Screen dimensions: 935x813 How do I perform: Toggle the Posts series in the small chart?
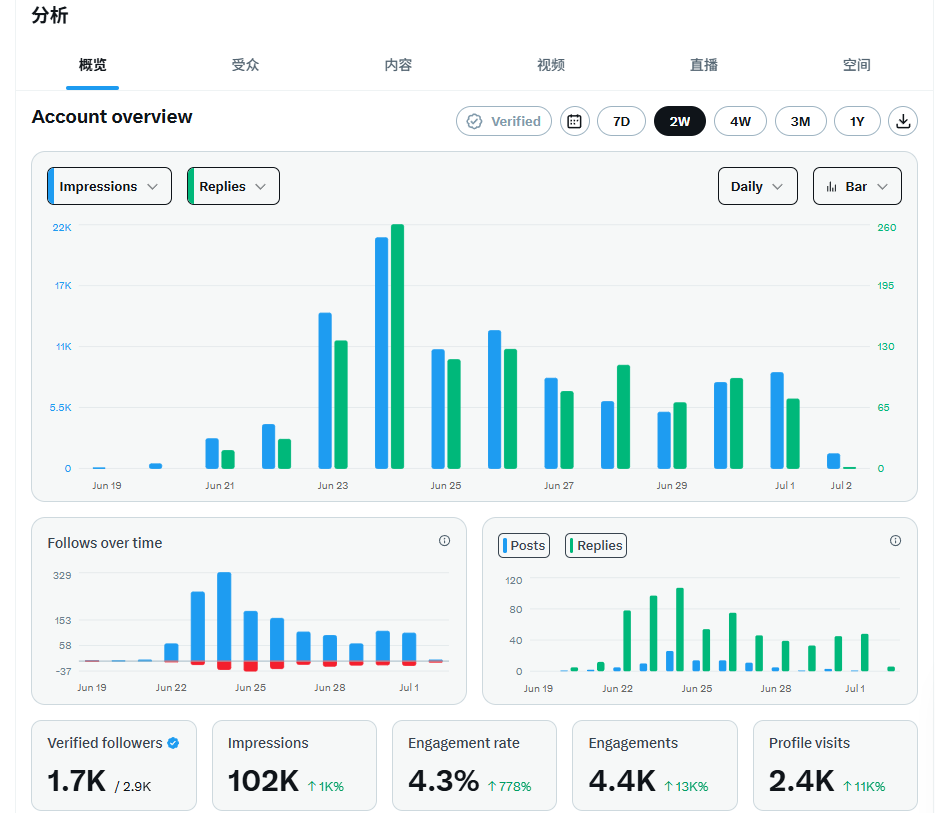tap(524, 546)
